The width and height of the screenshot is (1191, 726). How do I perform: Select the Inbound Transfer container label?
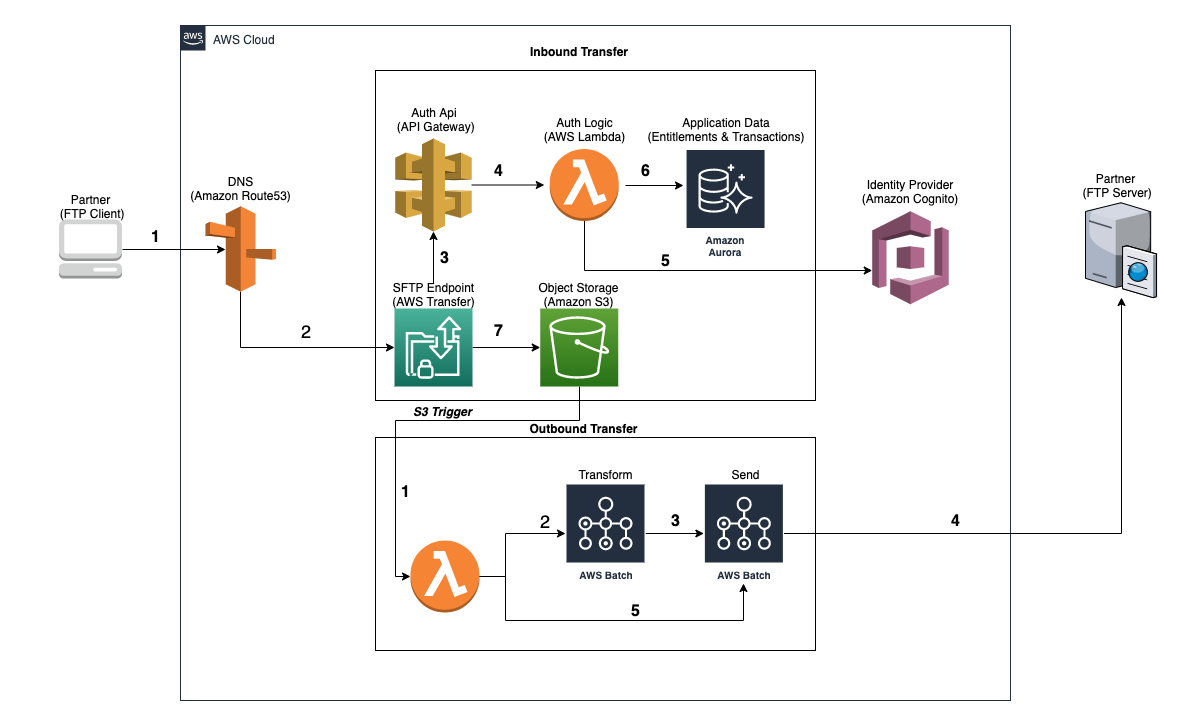tap(578, 51)
